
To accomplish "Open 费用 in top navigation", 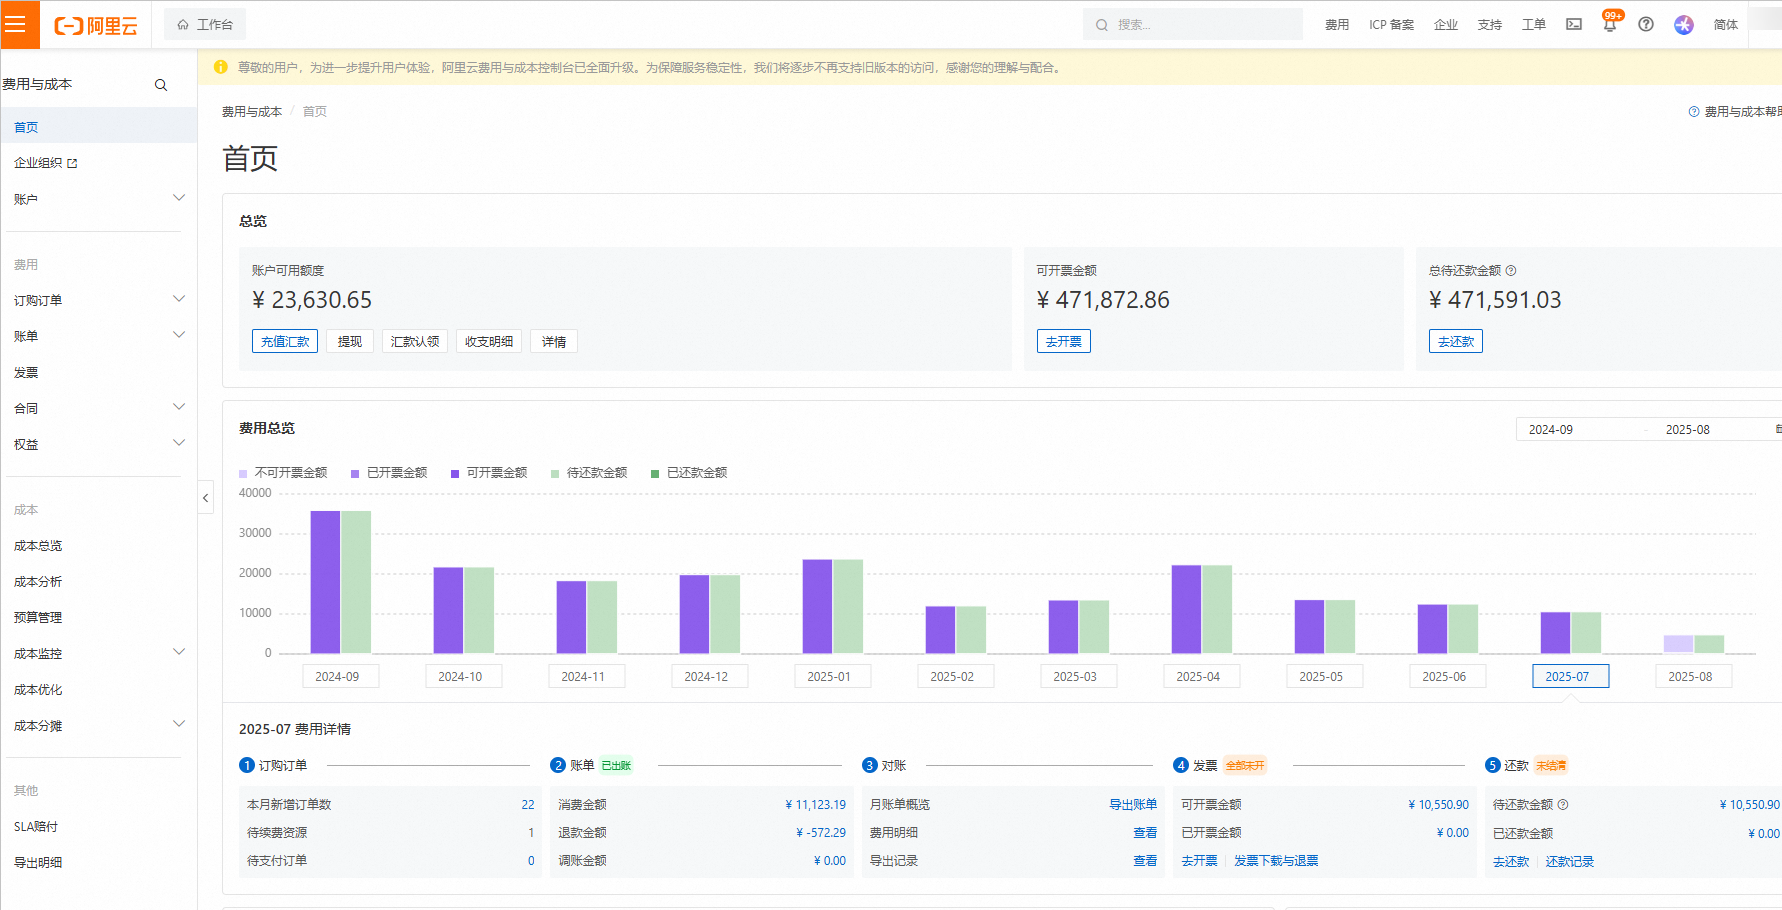I will coord(1337,25).
